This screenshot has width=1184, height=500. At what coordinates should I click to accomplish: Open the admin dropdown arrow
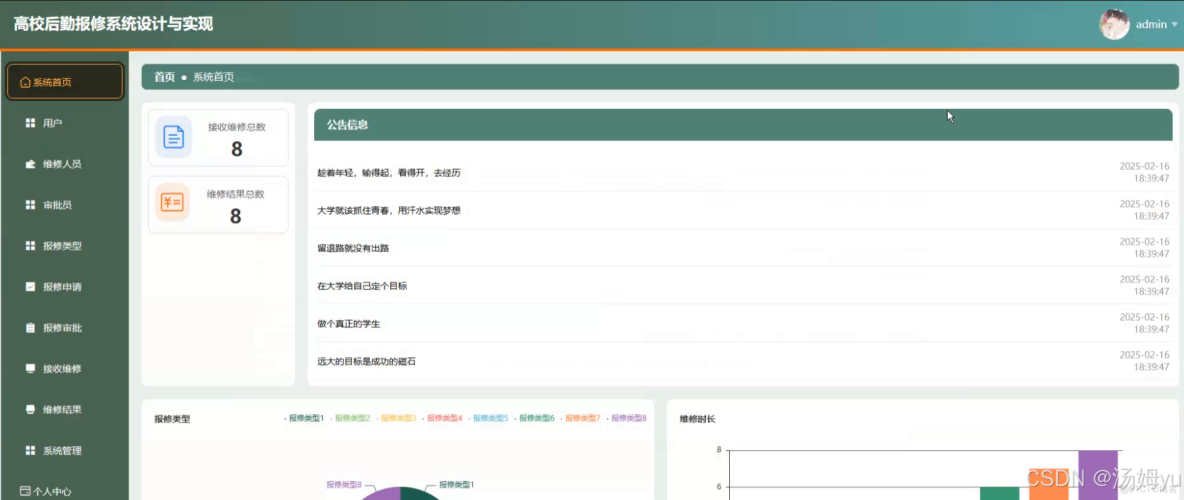click(1174, 25)
